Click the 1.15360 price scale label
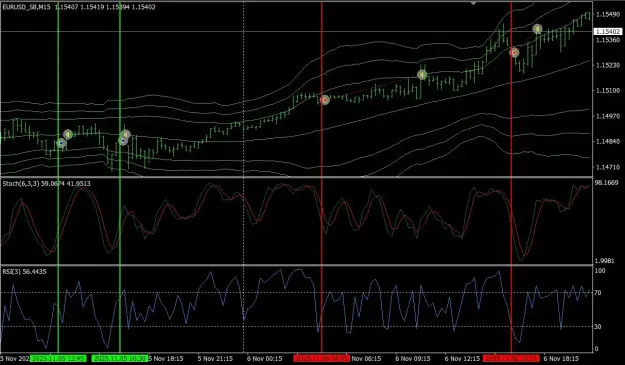Screen dimensions: 625x365 [607, 40]
